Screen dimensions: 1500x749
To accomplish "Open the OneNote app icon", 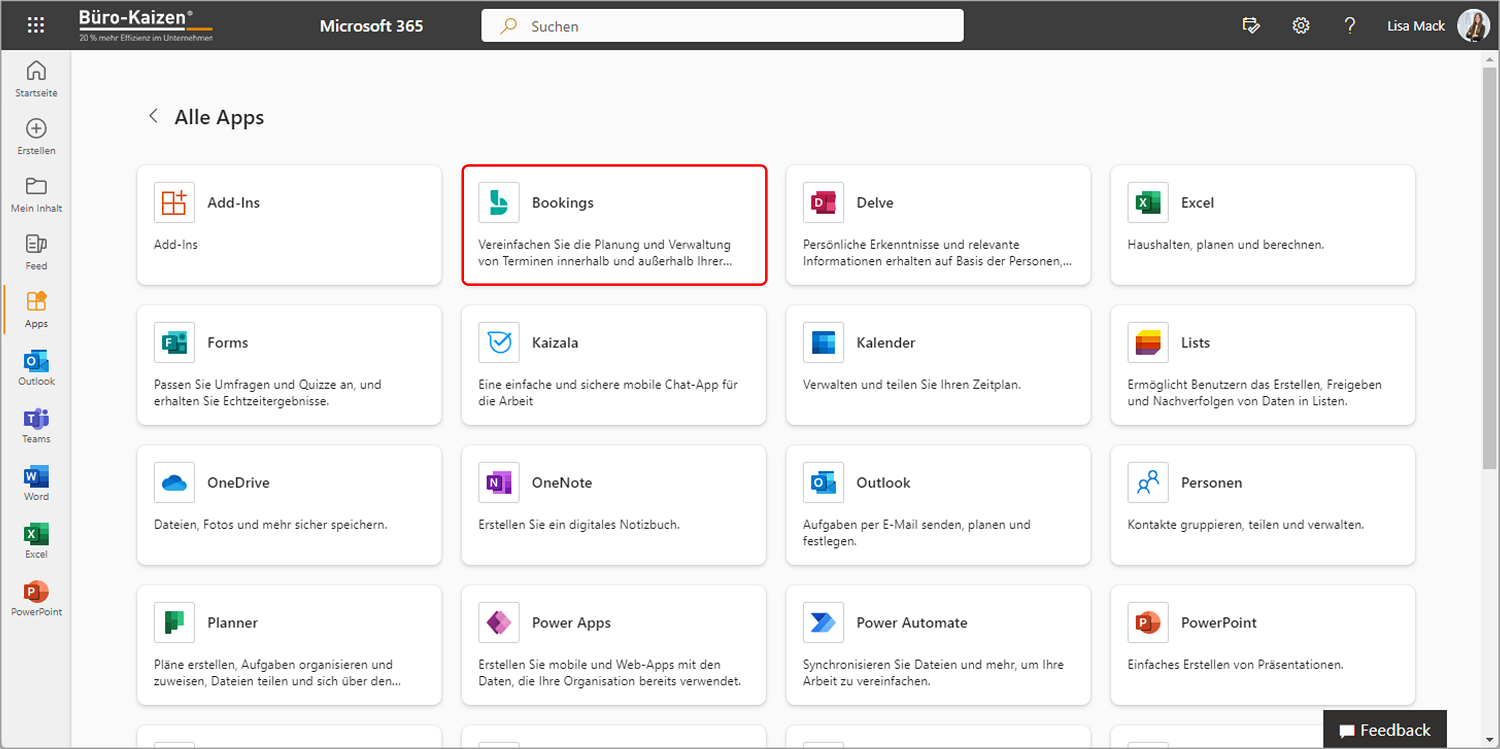I will [x=498, y=482].
